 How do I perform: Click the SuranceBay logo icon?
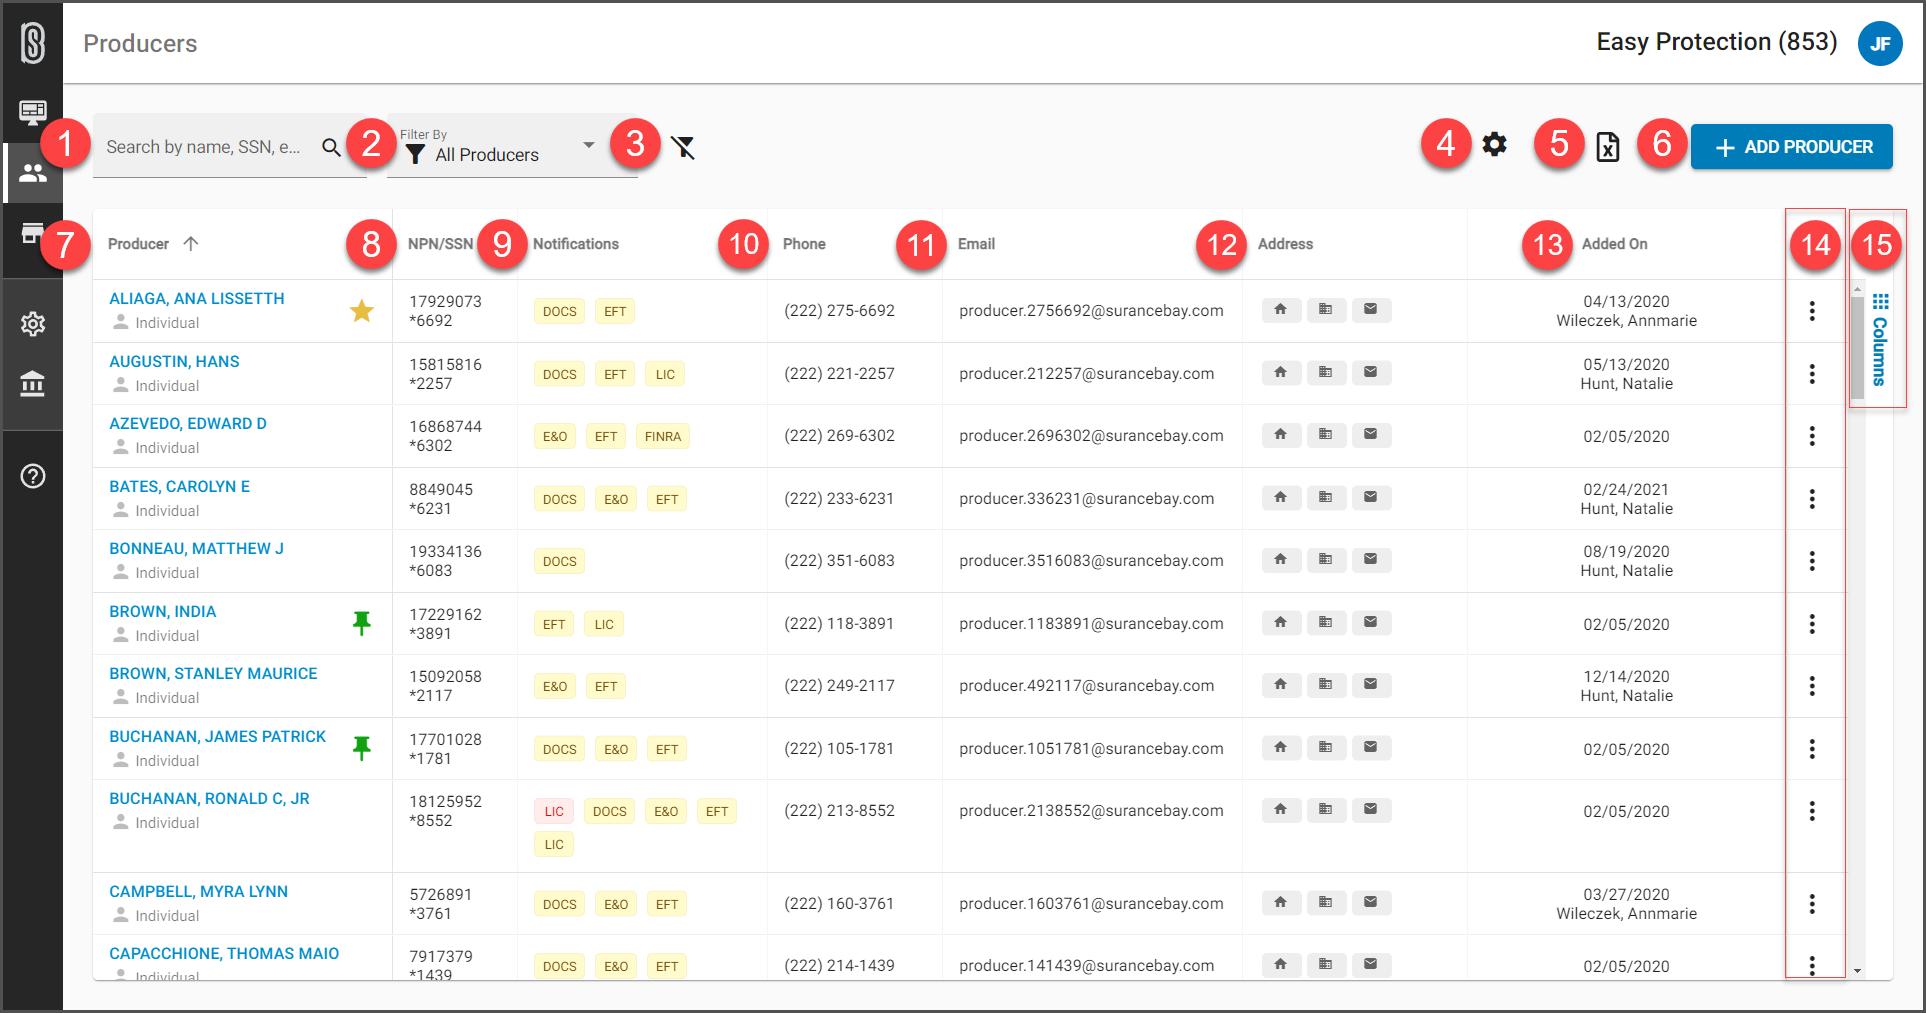tap(33, 43)
